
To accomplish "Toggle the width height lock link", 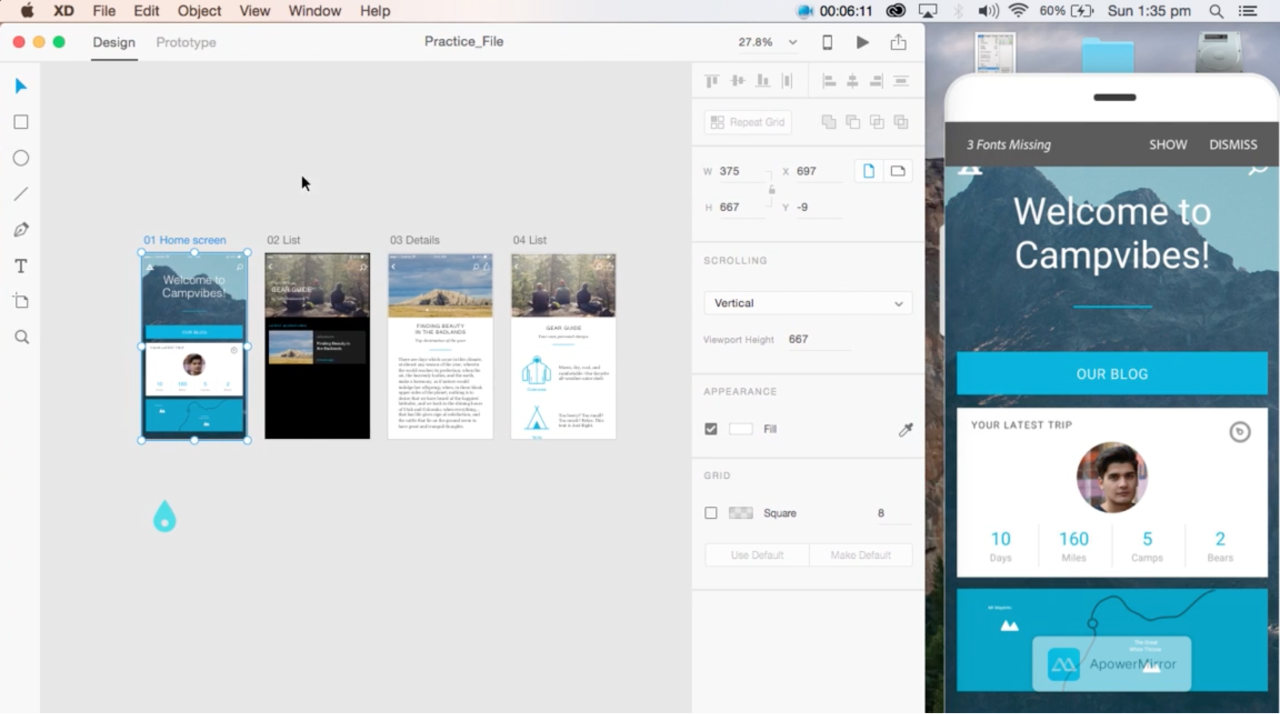I will 770,188.
